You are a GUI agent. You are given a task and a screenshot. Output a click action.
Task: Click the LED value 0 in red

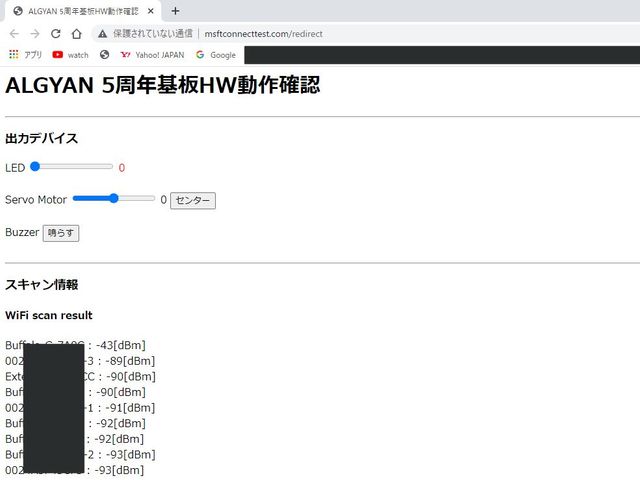[x=122, y=168]
